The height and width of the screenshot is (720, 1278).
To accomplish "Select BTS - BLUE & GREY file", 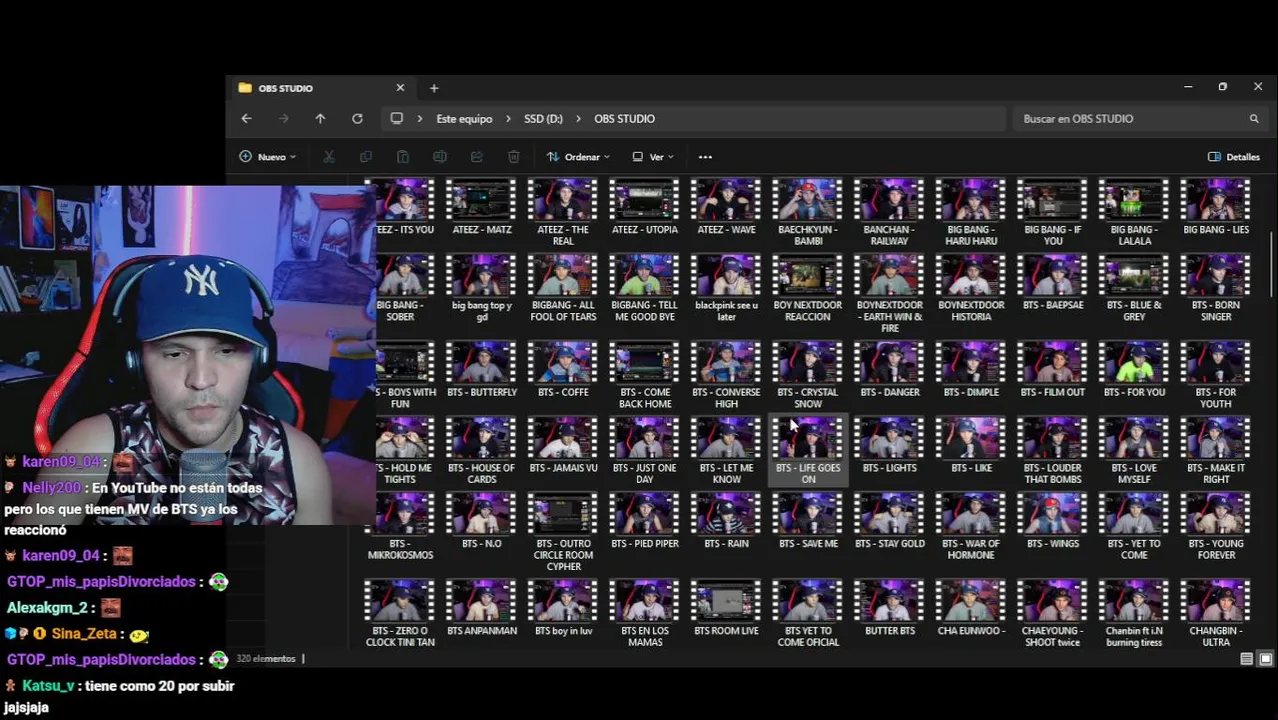I will tap(1134, 289).
